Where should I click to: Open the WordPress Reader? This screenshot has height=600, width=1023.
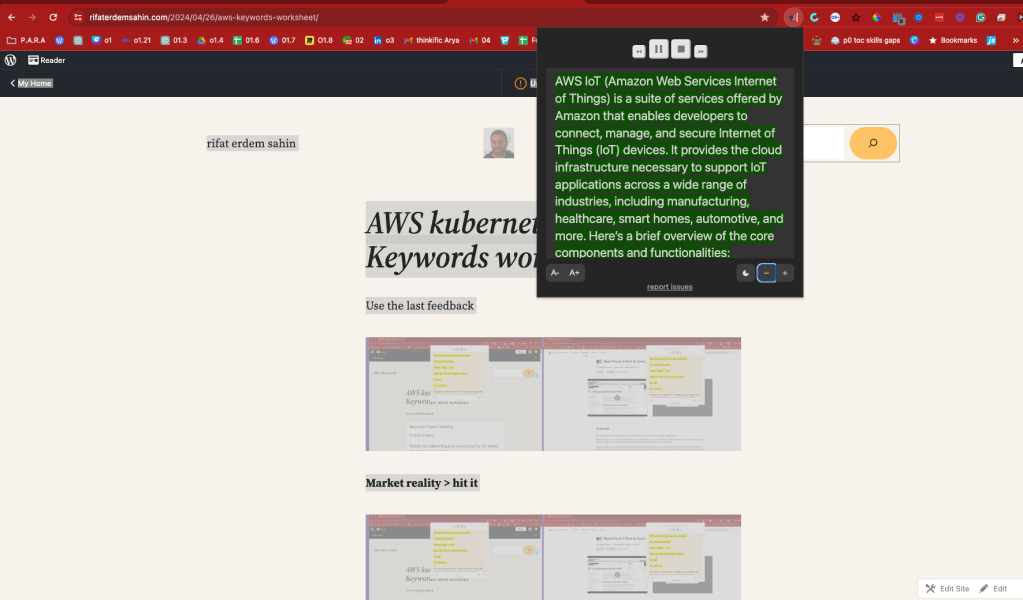click(46, 60)
